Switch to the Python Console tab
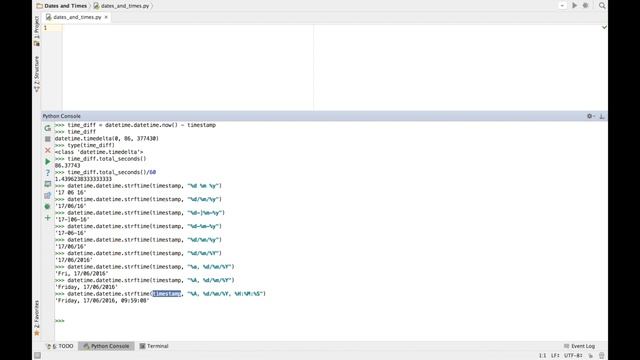The width and height of the screenshot is (640, 360). click(106, 346)
